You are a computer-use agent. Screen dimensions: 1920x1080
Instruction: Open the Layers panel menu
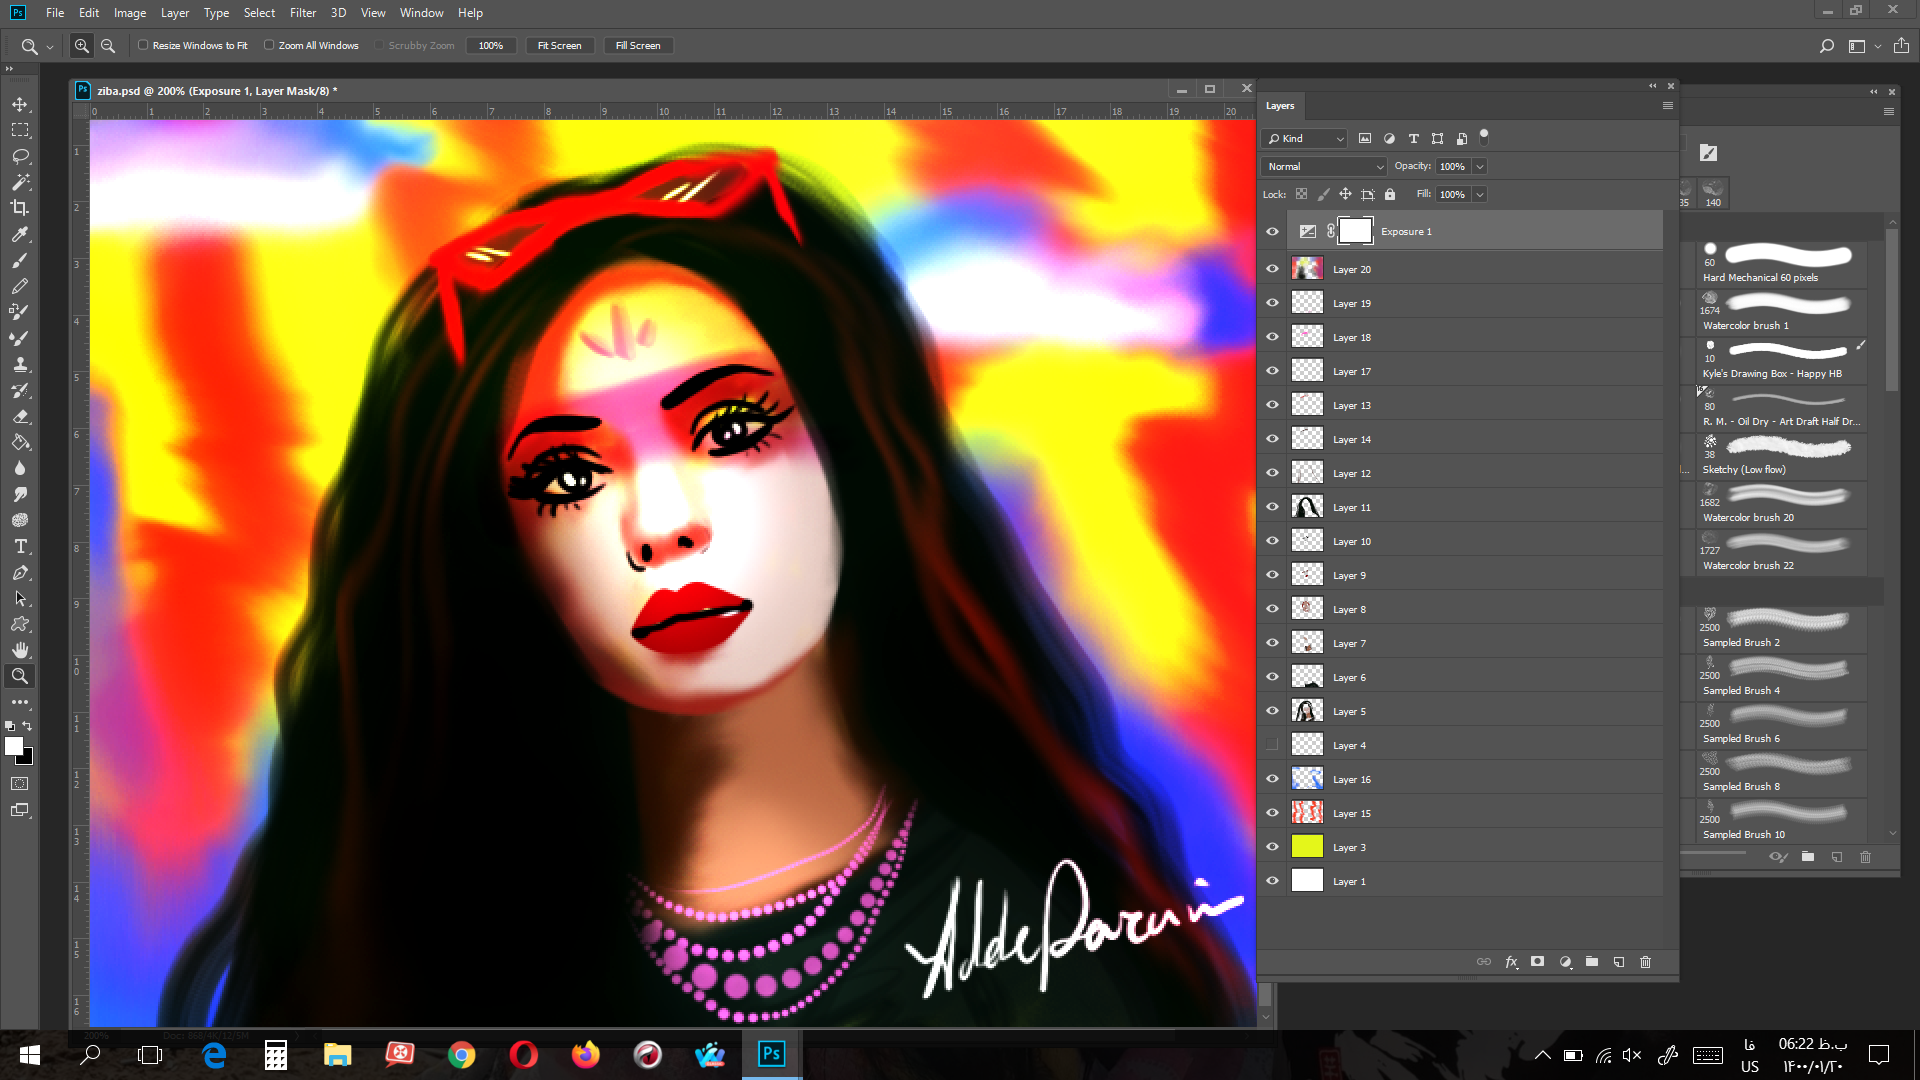[x=1667, y=106]
